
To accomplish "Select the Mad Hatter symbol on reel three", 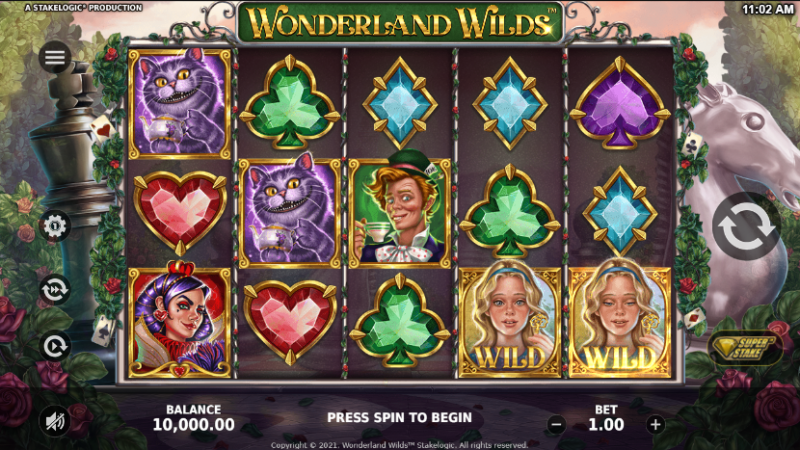I will [x=400, y=211].
